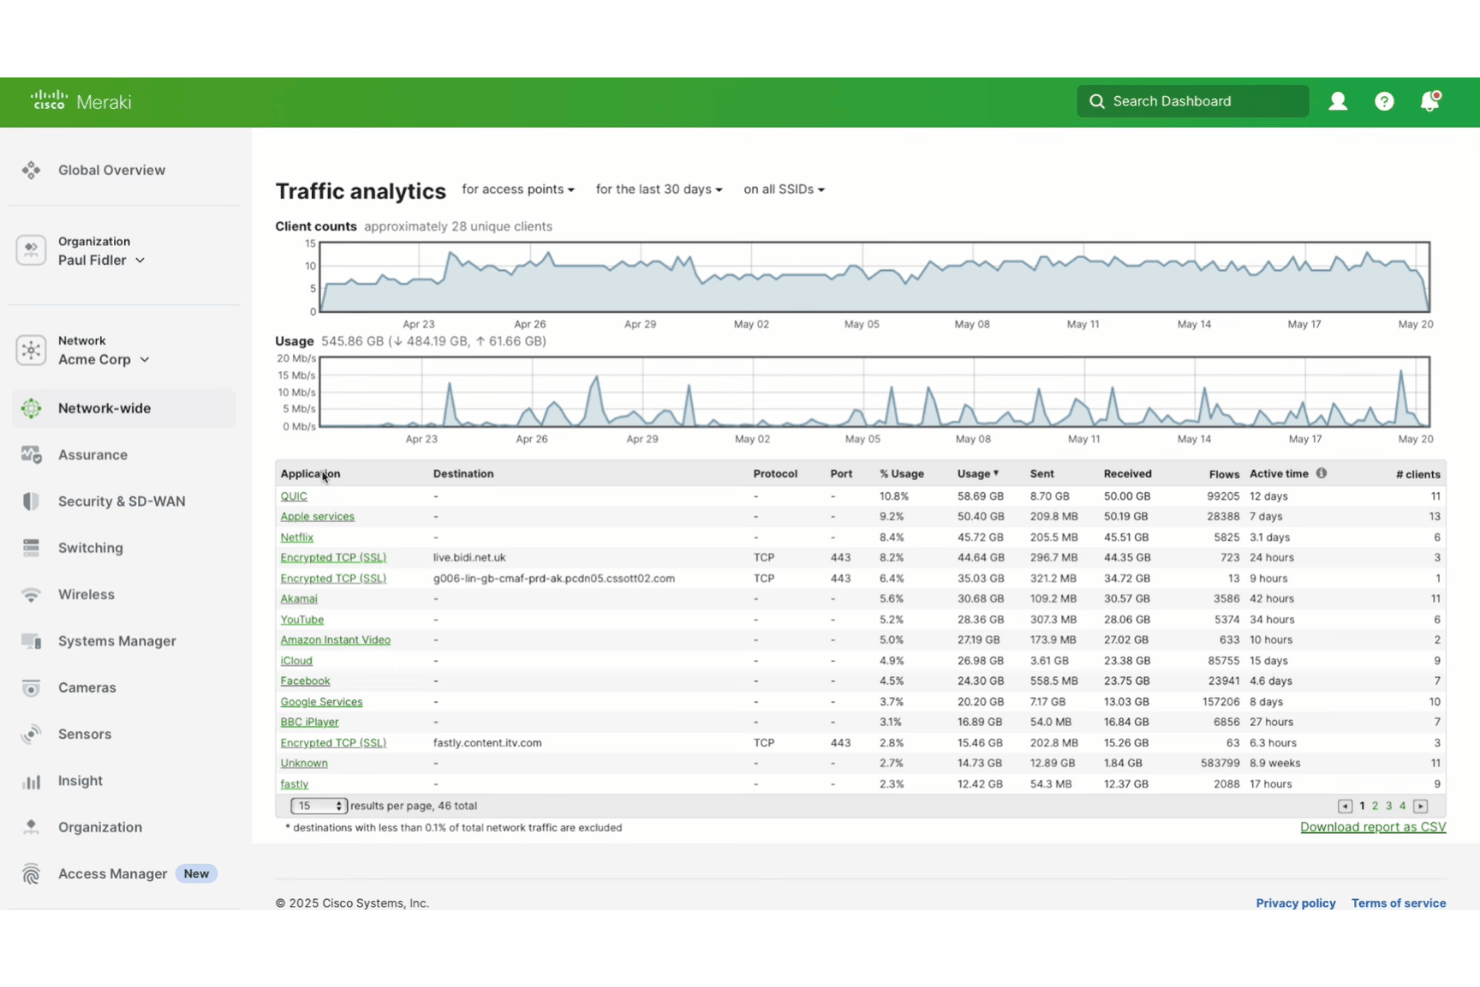Click the Sensors sidebar icon
The width and height of the screenshot is (1480, 987).
pyautogui.click(x=31, y=734)
